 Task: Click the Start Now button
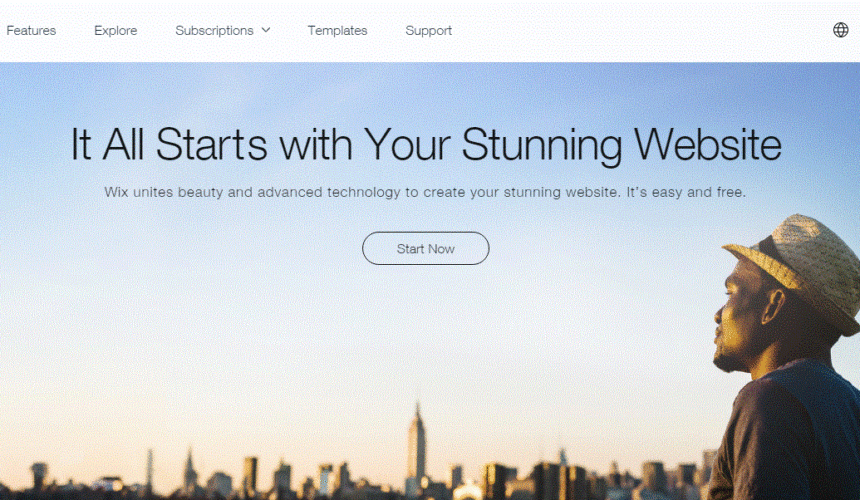click(x=426, y=248)
